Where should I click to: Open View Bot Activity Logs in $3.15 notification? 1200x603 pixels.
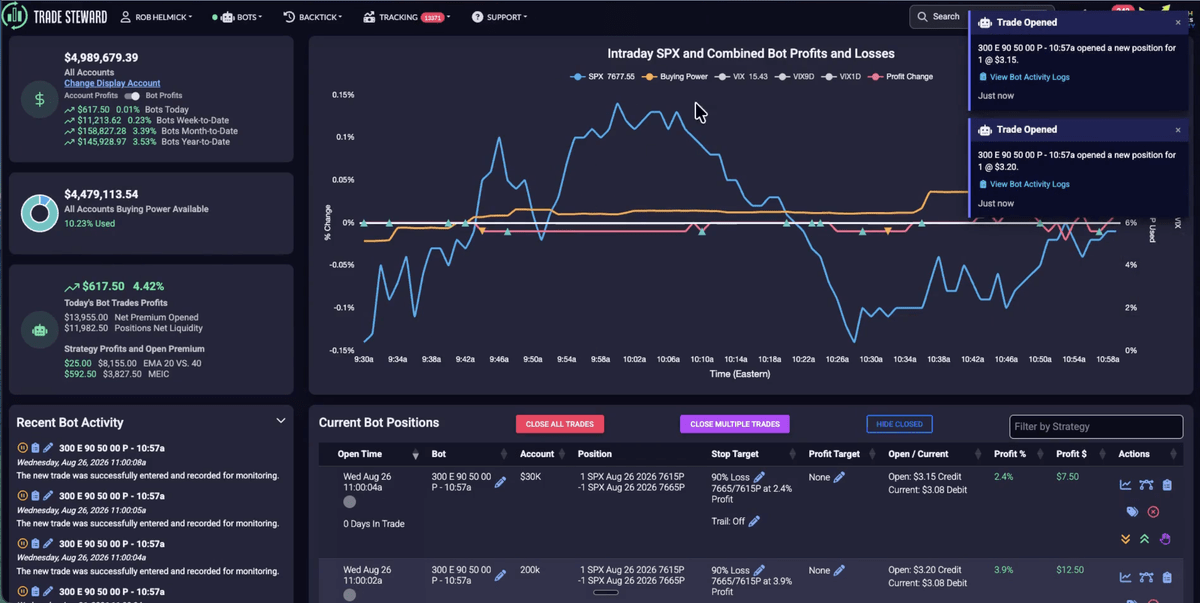(1023, 77)
